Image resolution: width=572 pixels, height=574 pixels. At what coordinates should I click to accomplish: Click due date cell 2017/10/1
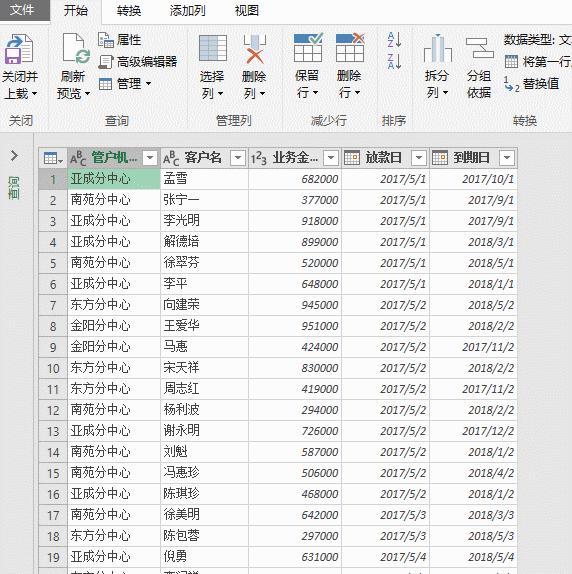(x=473, y=179)
